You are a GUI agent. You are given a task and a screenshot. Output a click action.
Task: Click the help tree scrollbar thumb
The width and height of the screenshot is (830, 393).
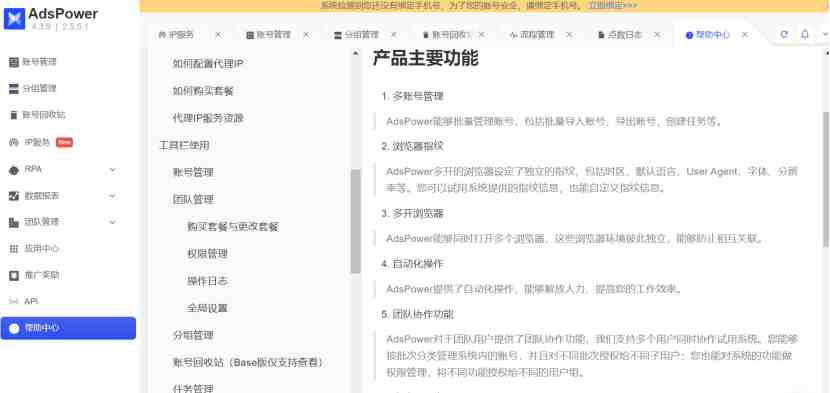(356, 221)
